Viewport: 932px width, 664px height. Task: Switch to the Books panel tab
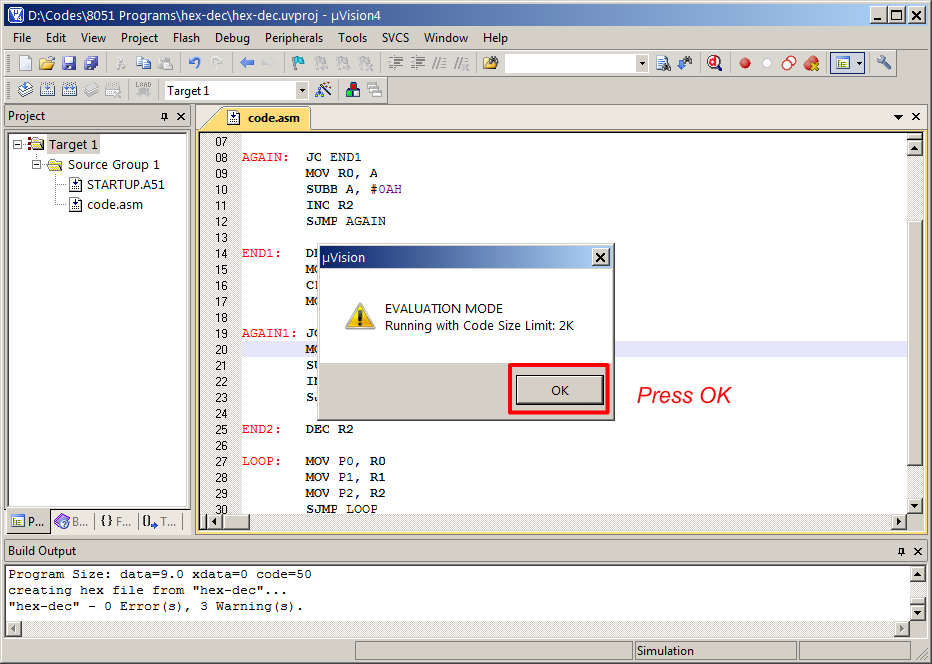point(72,522)
